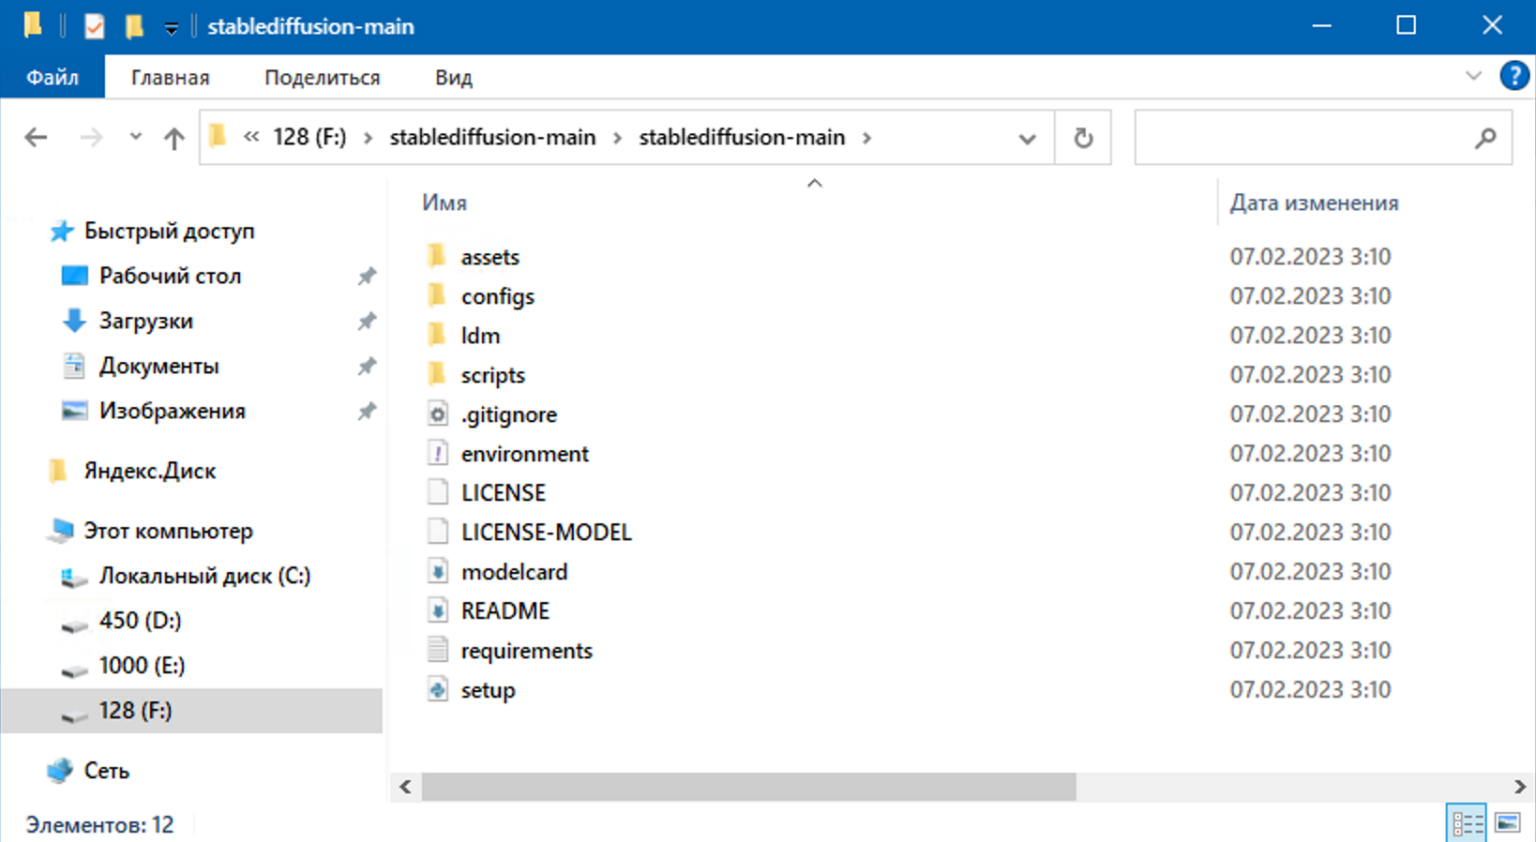Image resolution: width=1536 pixels, height=842 pixels.
Task: Click the scroll left arrow
Action: [405, 787]
